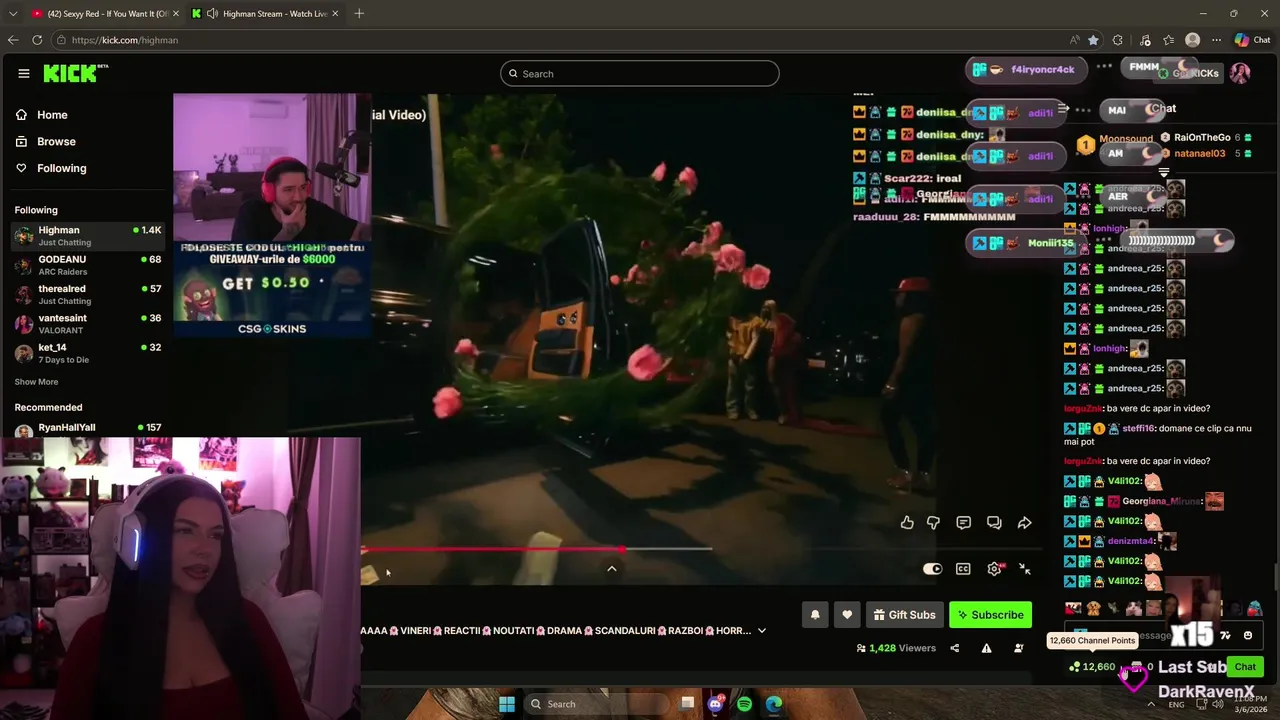Toggle stream notifications bell

pos(815,615)
